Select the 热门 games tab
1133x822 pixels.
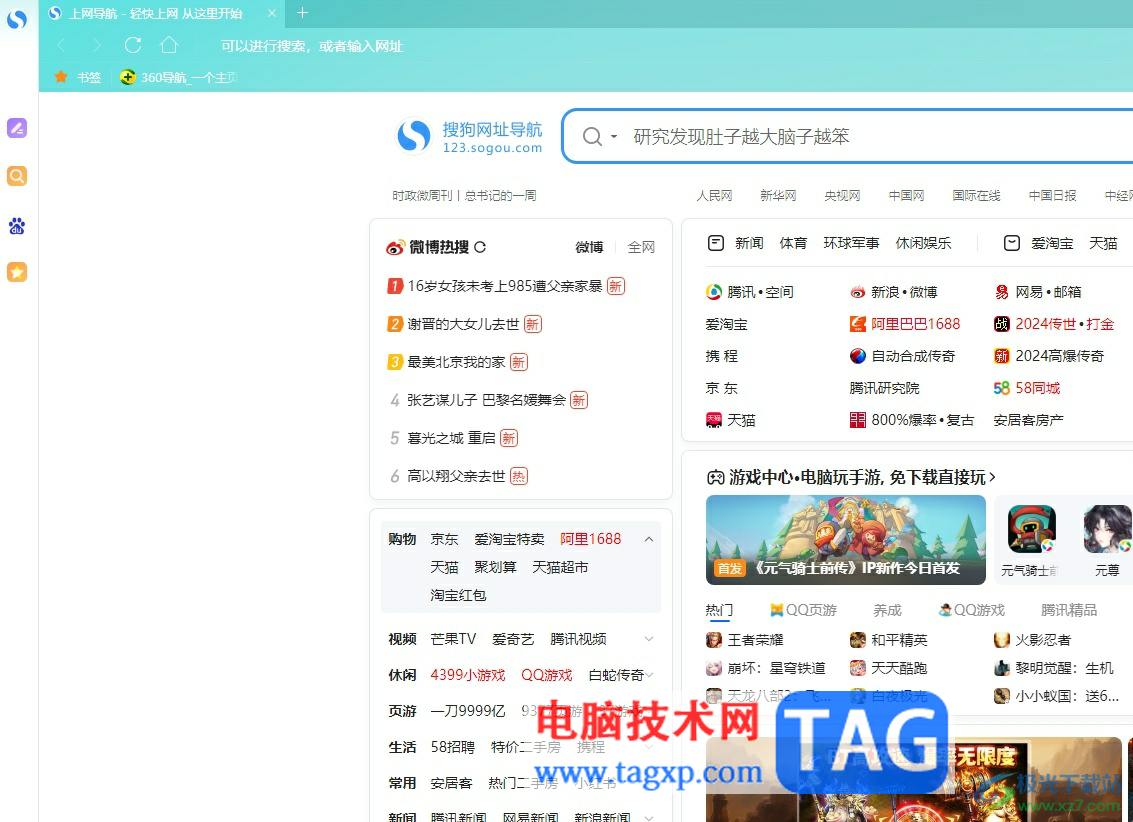pos(719,610)
